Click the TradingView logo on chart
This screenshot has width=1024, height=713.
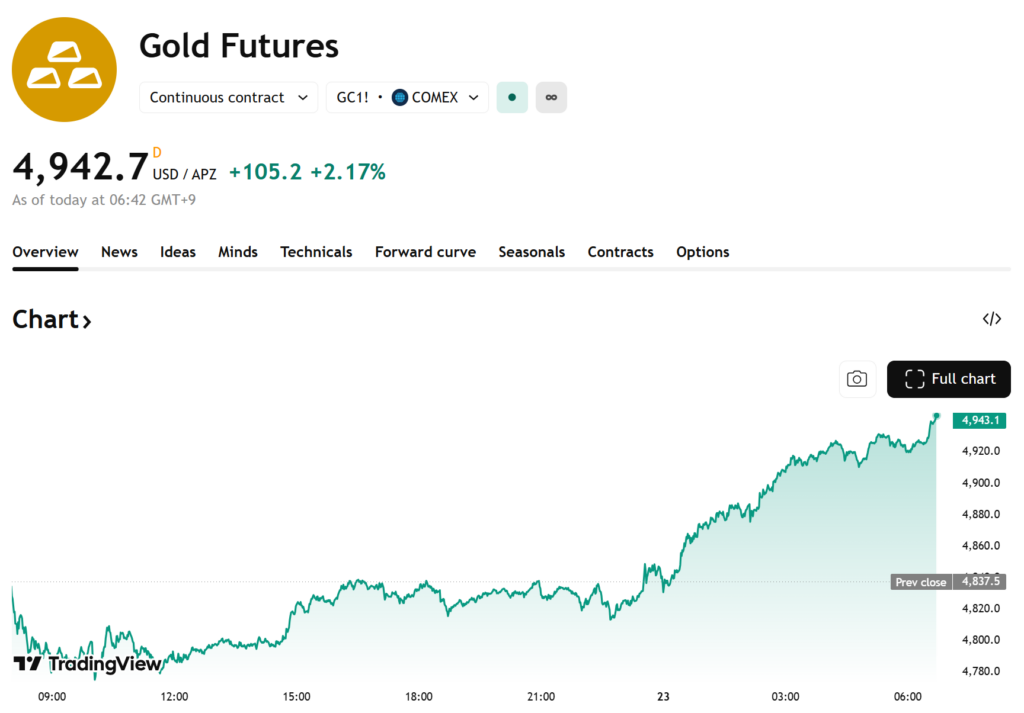[87, 664]
